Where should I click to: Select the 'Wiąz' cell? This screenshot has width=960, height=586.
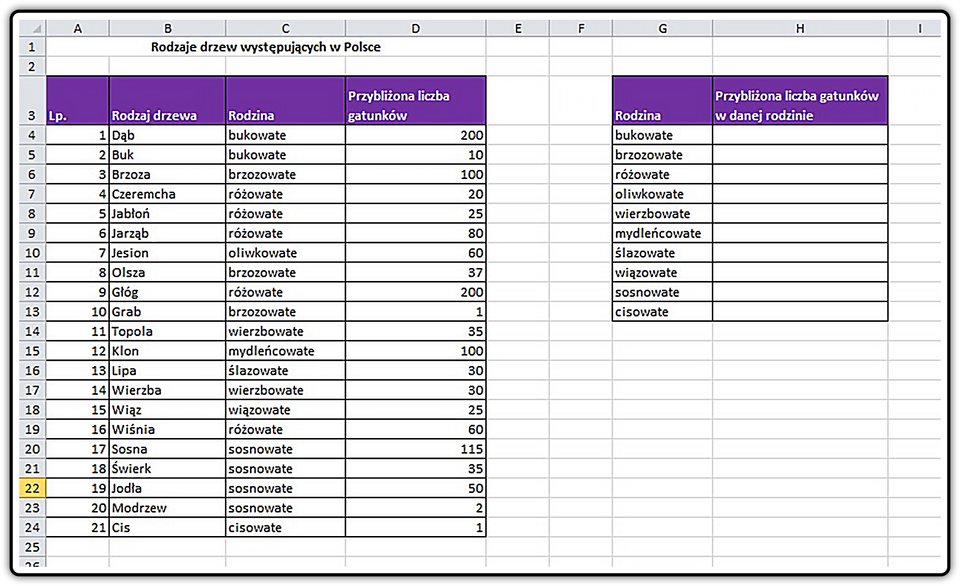click(x=167, y=410)
